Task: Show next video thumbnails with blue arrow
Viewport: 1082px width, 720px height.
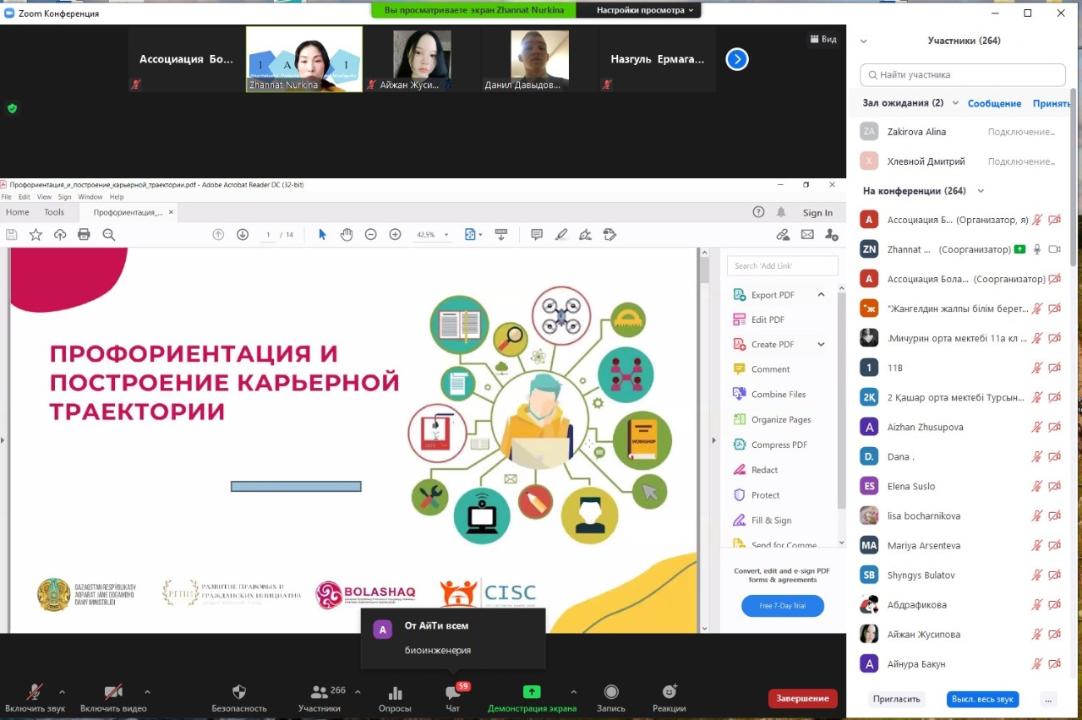Action: 737,59
